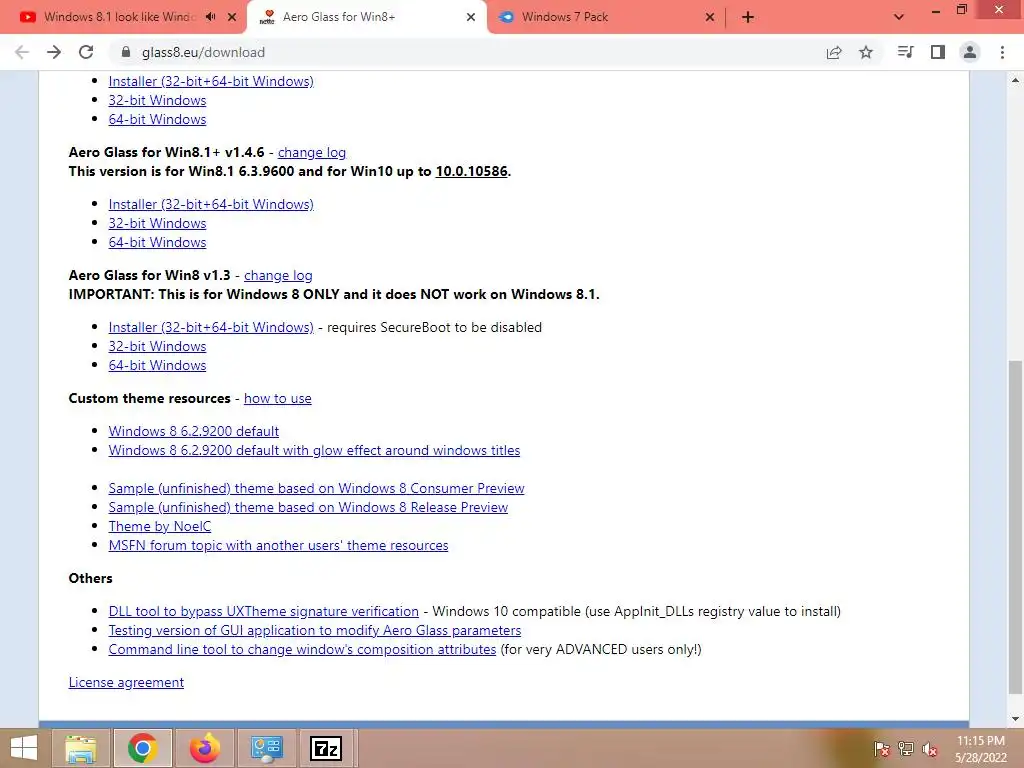Open the Consumer Preview sample theme link
The height and width of the screenshot is (768, 1024).
(316, 488)
